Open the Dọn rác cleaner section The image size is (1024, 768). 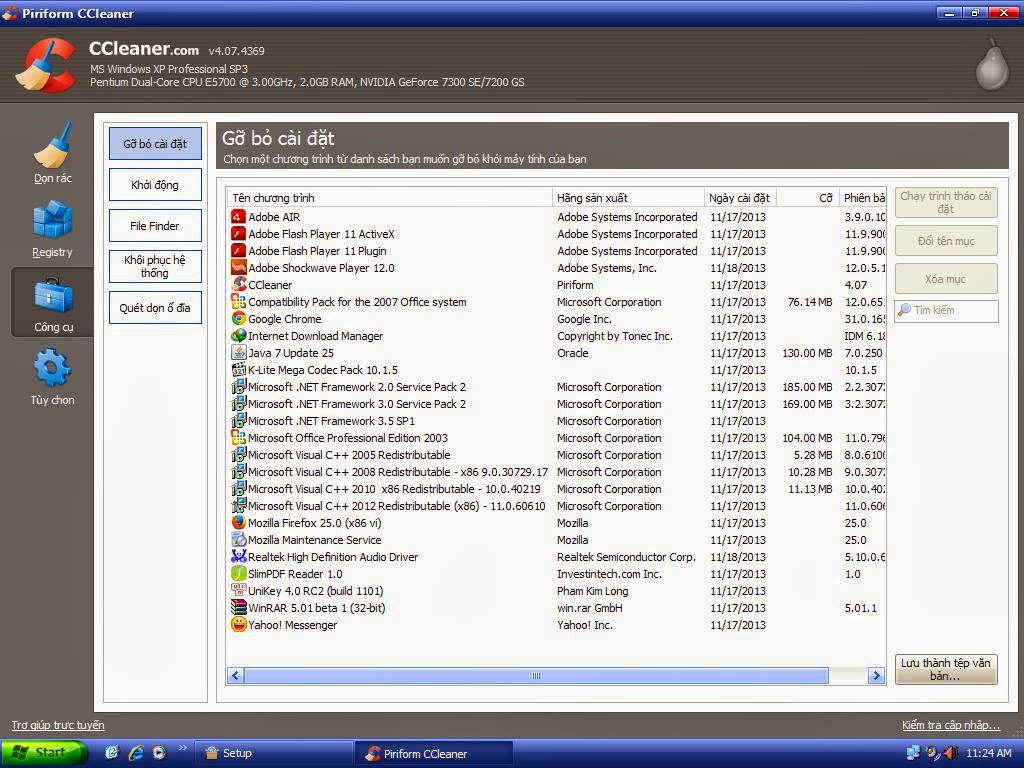click(x=52, y=153)
